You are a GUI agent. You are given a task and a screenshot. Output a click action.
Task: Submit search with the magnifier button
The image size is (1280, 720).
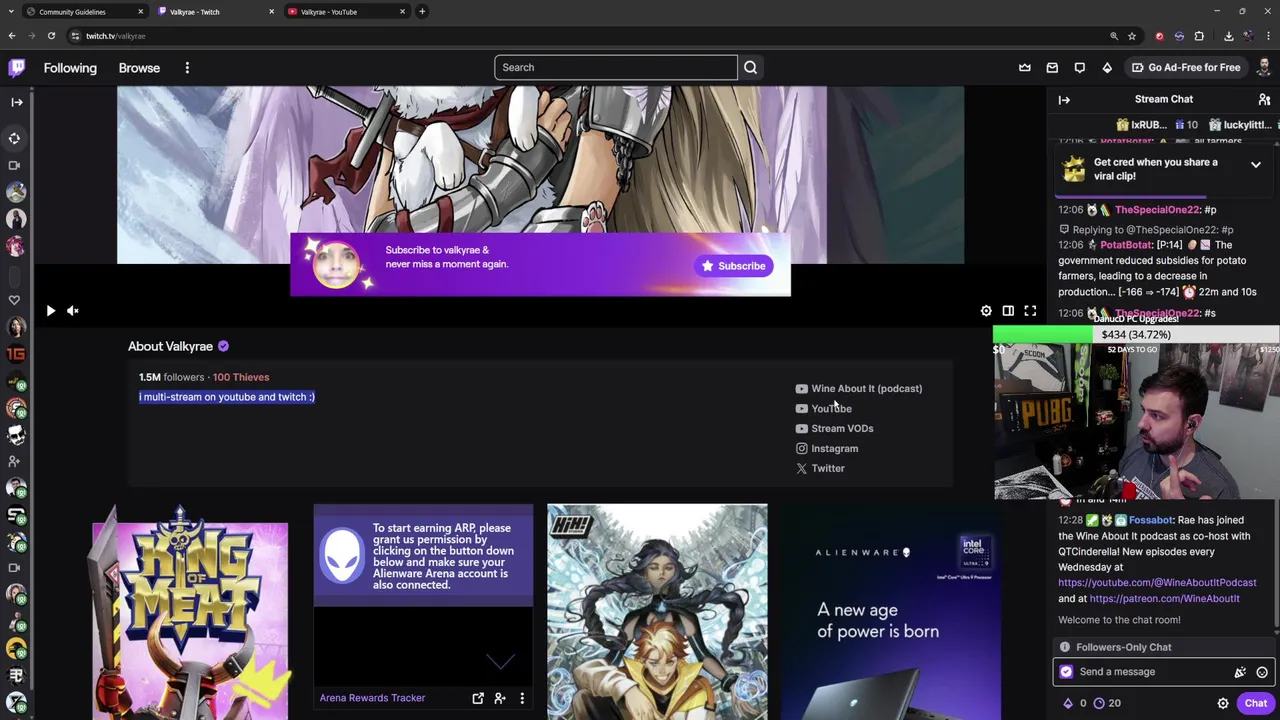(x=750, y=67)
